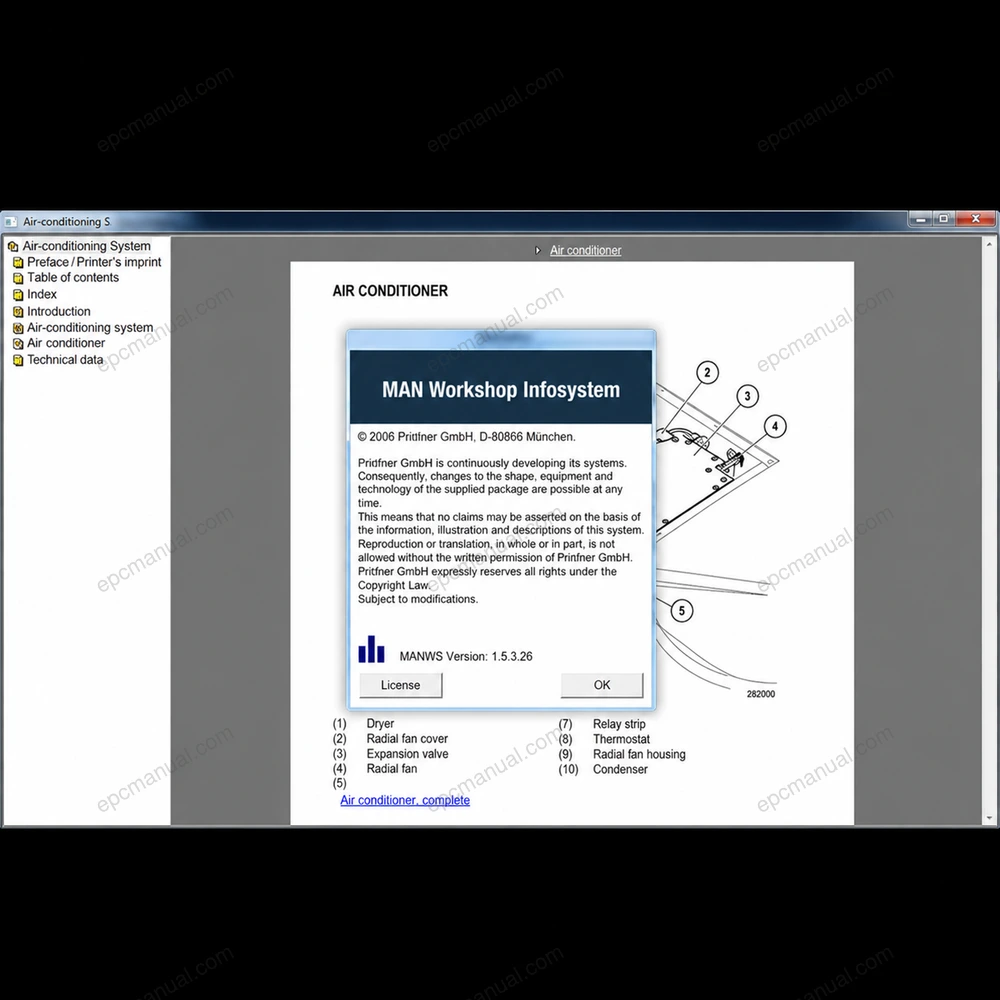
Task: Click the MANWS blue bars logo
Action: coord(371,649)
